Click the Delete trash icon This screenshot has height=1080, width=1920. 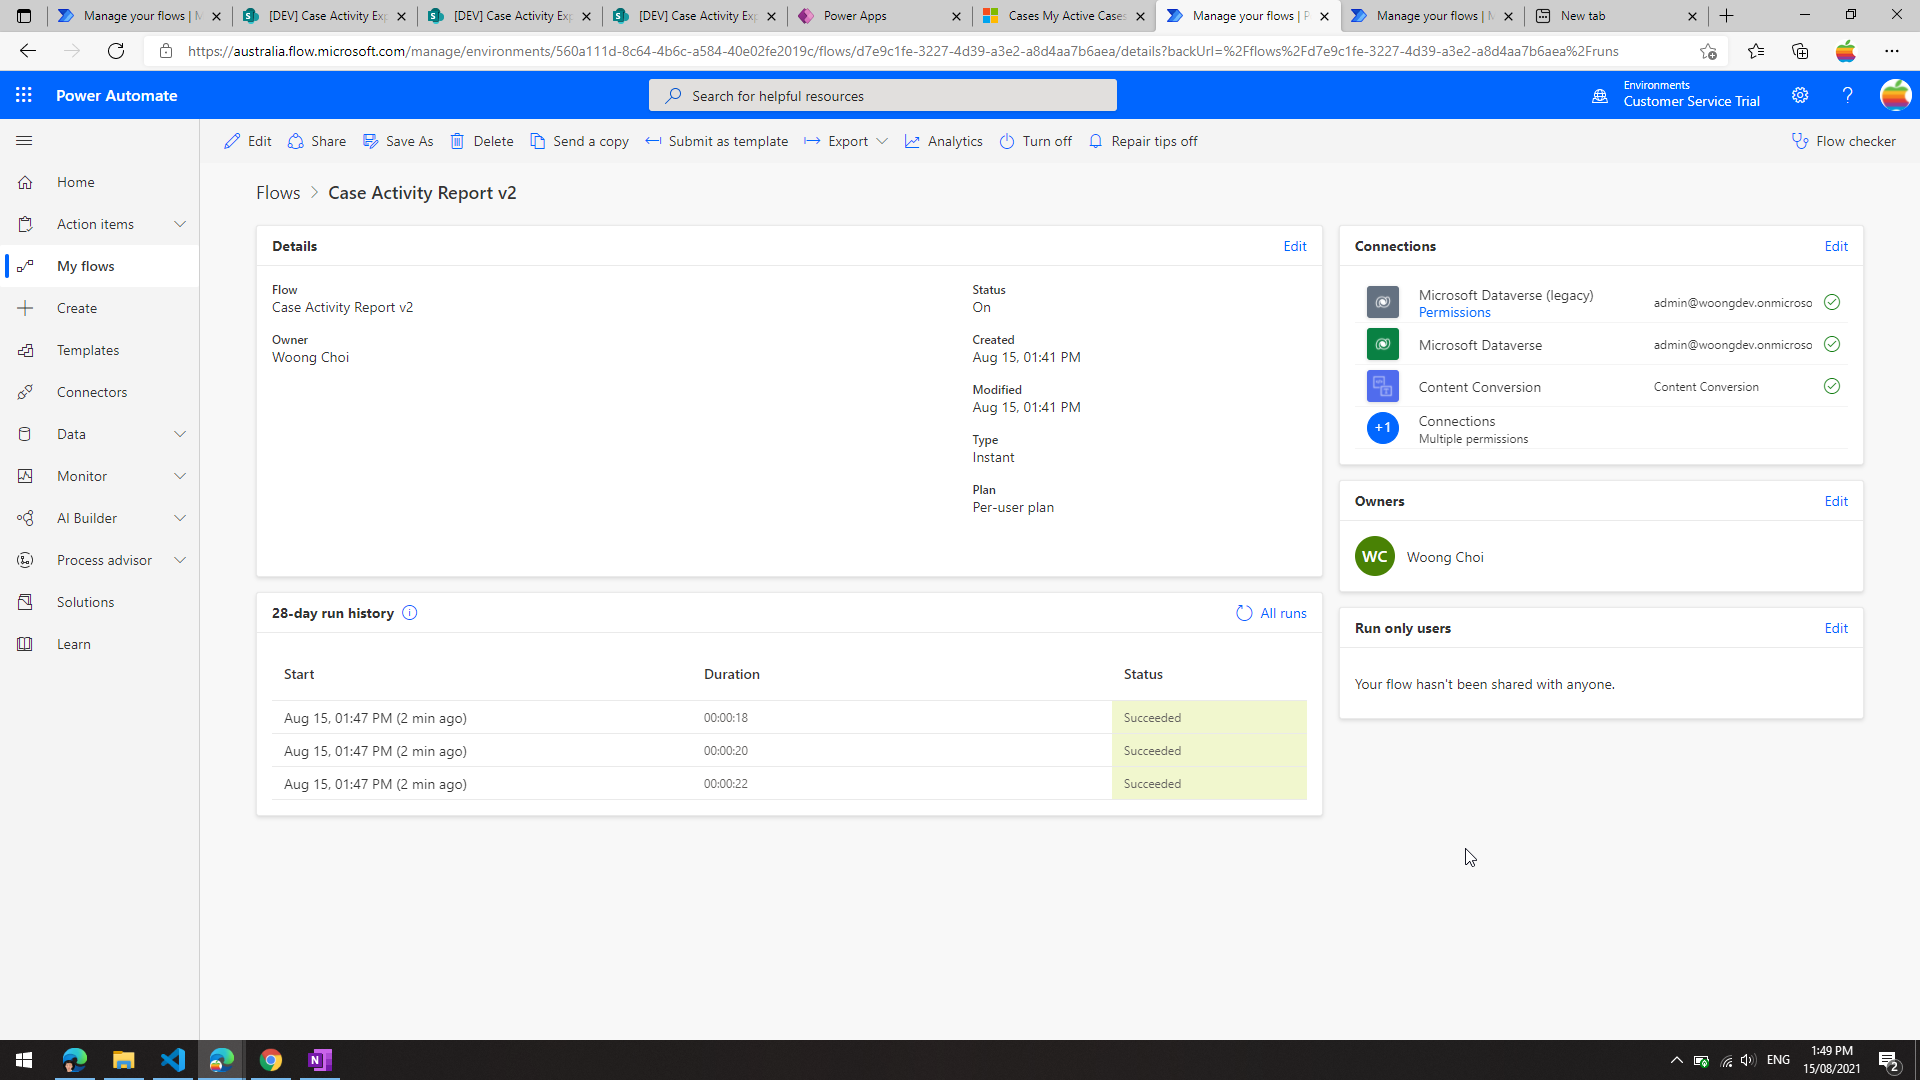pyautogui.click(x=457, y=141)
